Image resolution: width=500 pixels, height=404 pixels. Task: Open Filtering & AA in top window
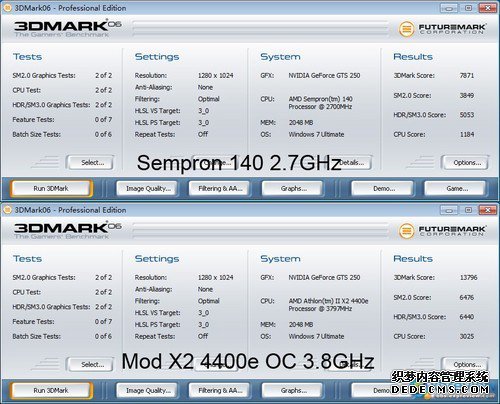pyautogui.click(x=220, y=189)
